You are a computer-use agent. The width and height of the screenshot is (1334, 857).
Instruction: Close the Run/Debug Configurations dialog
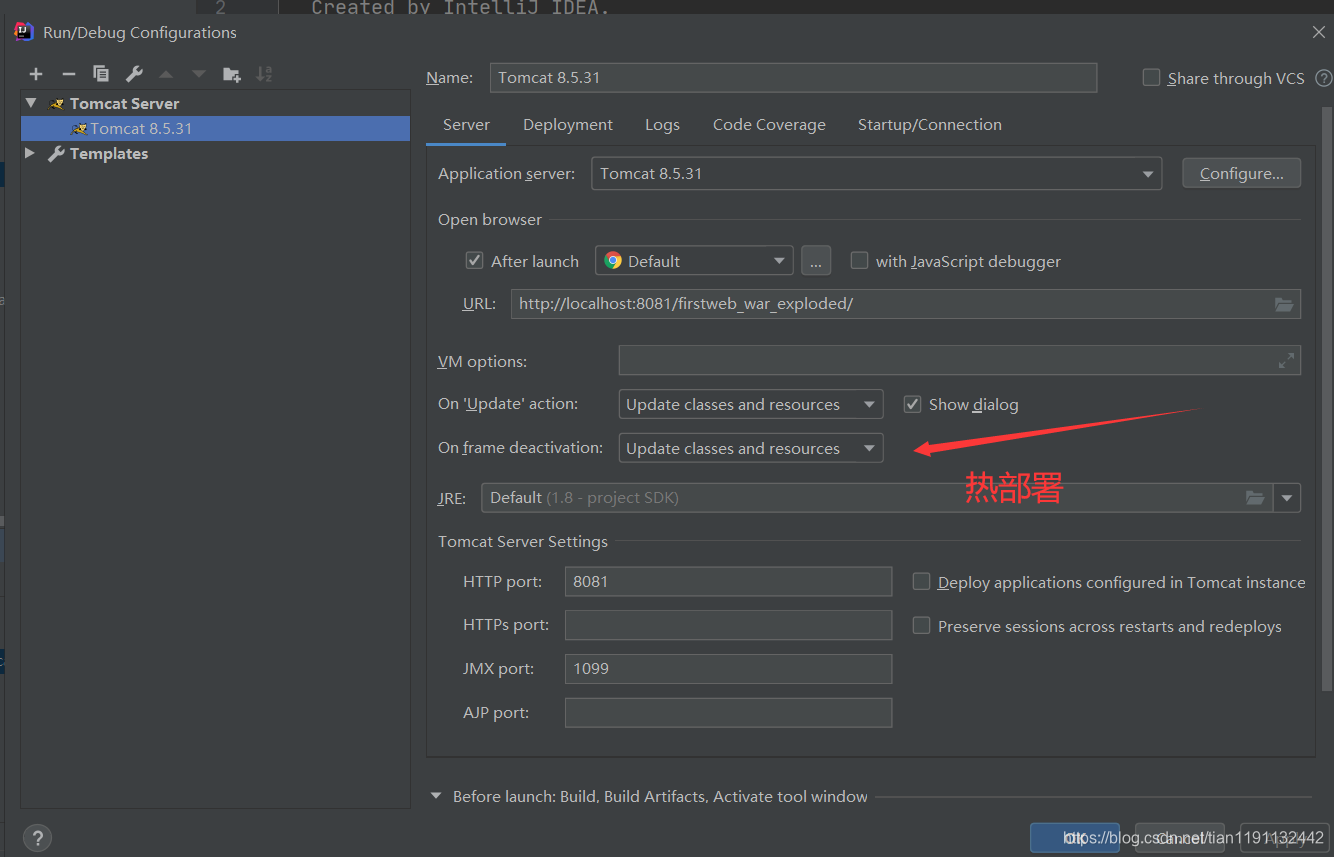(x=1319, y=32)
